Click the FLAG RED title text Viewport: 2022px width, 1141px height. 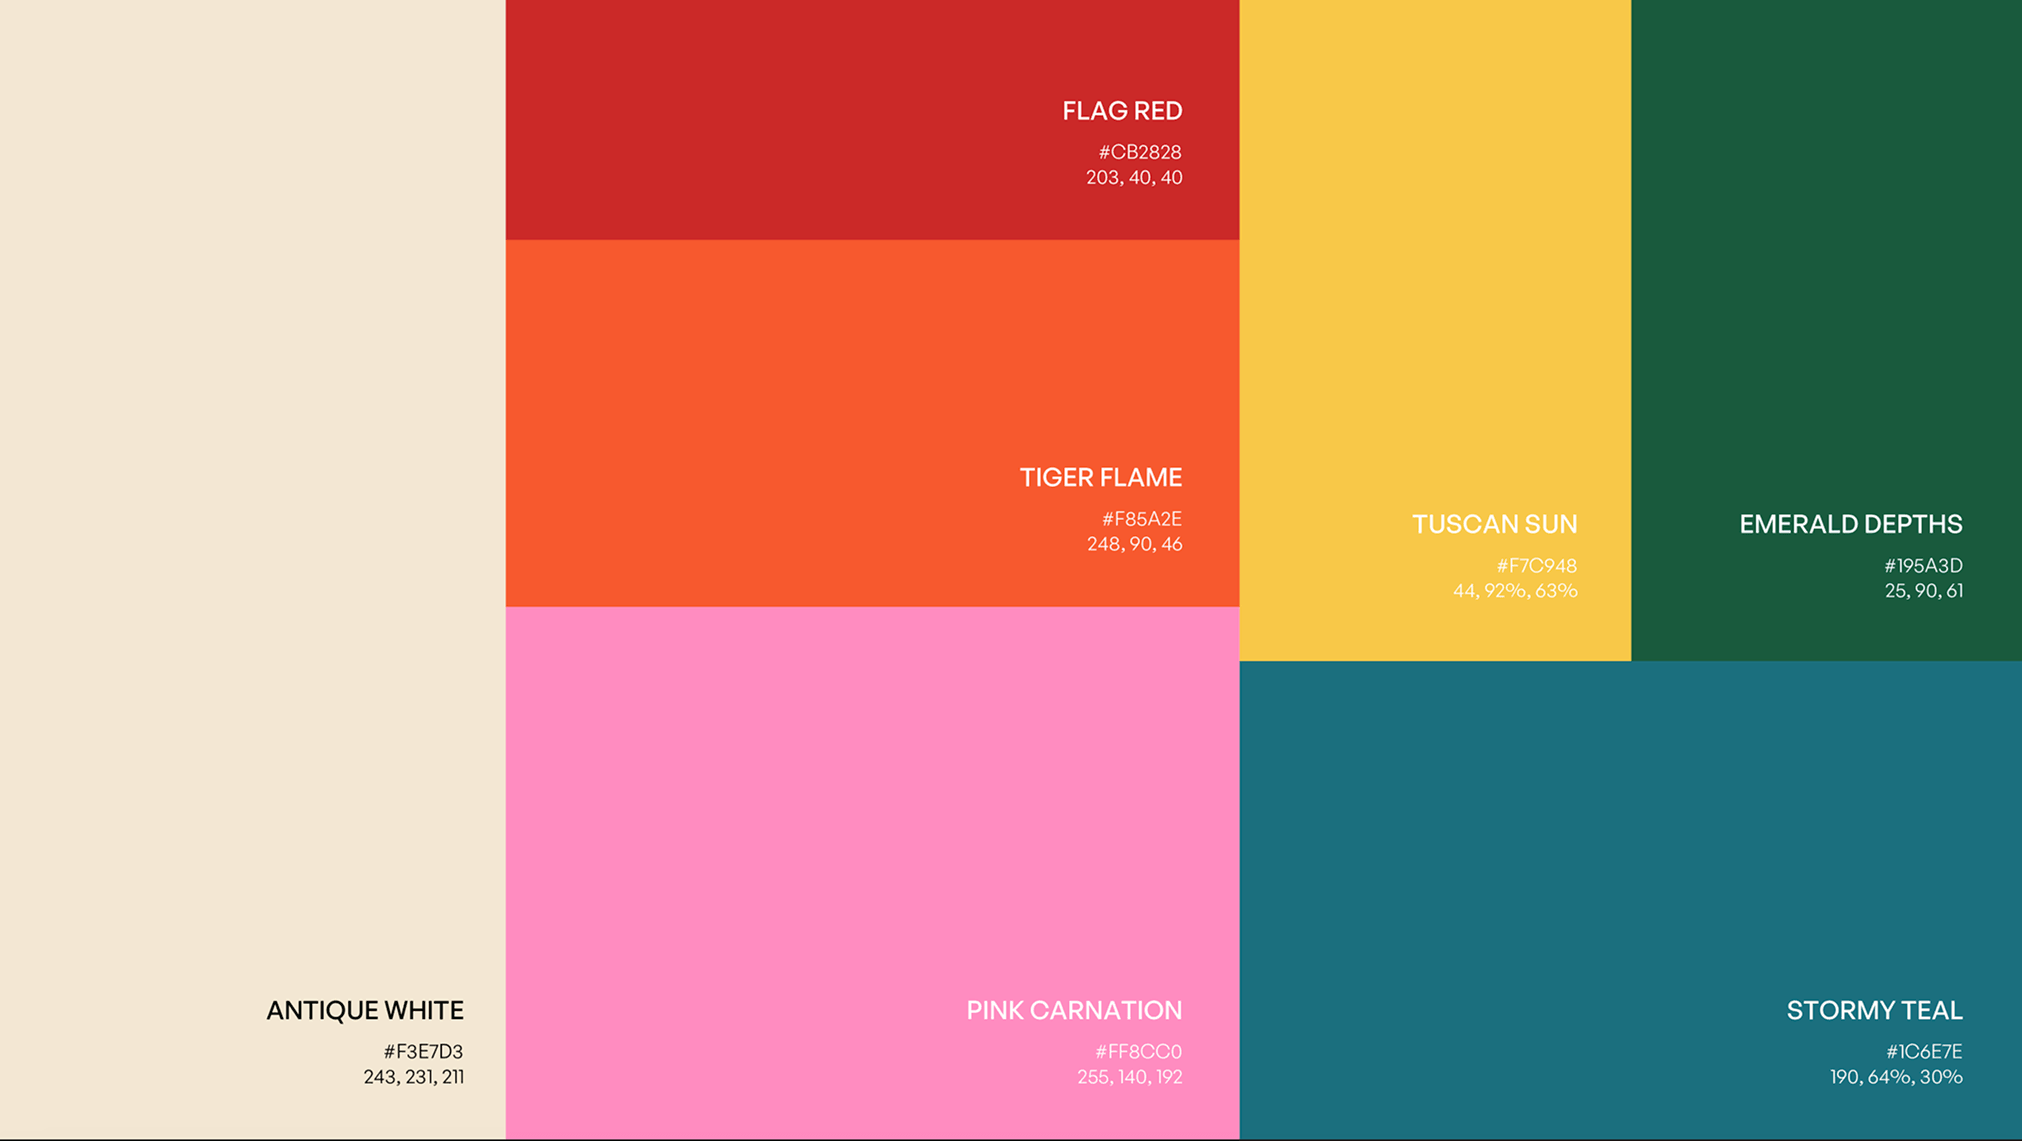pos(1122,111)
